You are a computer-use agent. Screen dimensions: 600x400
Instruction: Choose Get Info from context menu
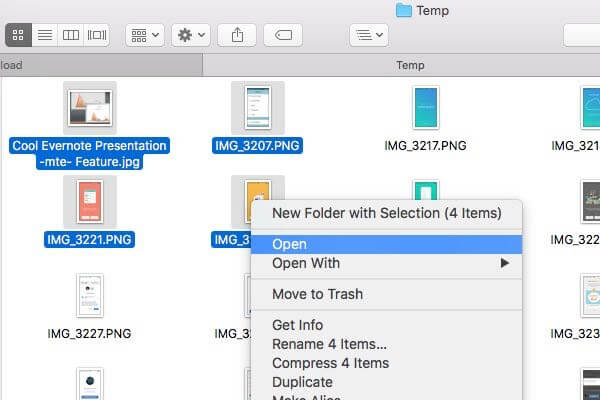point(386,325)
